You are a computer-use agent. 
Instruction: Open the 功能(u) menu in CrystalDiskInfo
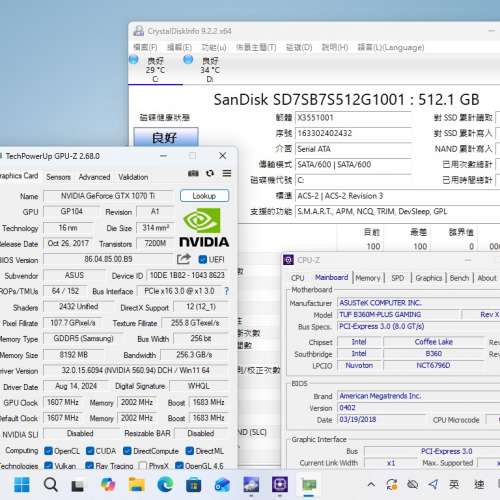tap(214, 47)
